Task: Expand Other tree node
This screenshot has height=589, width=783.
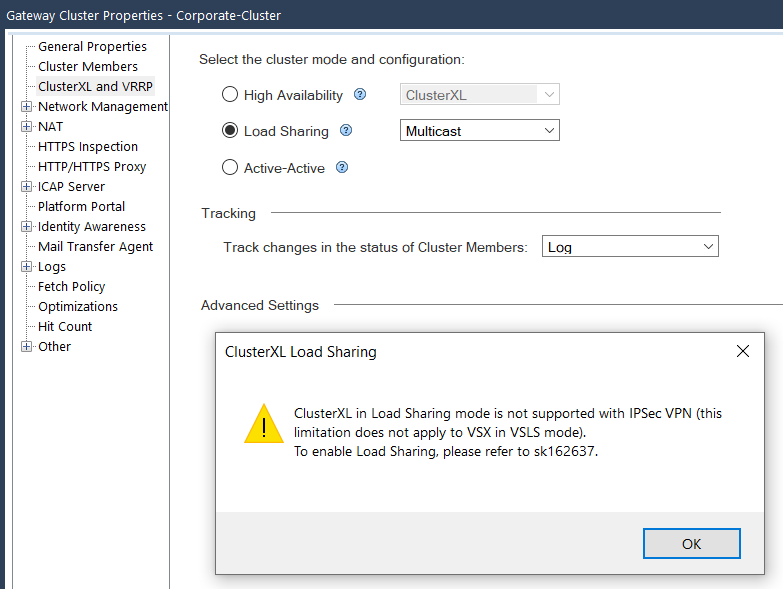Action: pos(26,346)
